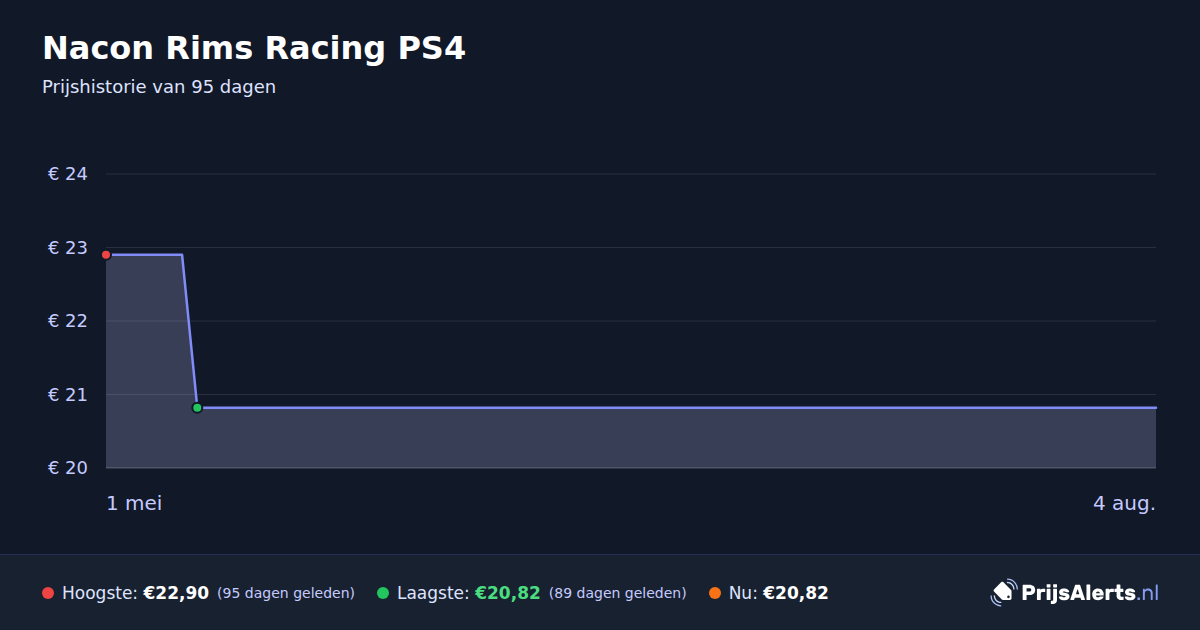Click the current Nu price value
The height and width of the screenshot is (630, 1200).
point(795,593)
